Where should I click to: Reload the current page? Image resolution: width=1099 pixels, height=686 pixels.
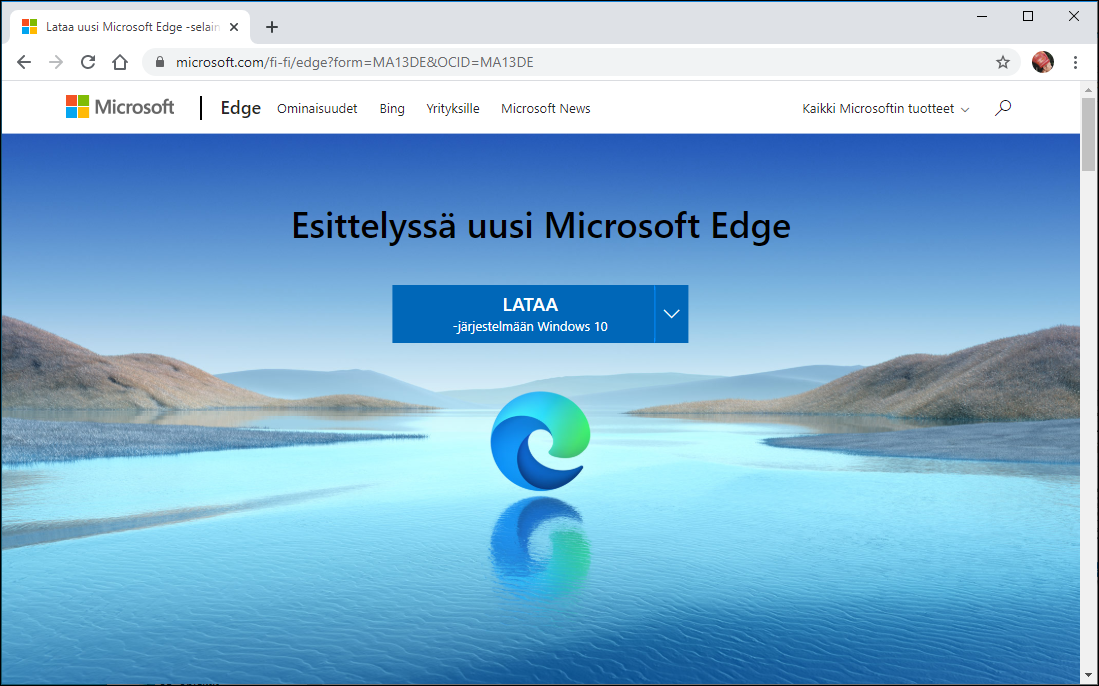tap(88, 62)
